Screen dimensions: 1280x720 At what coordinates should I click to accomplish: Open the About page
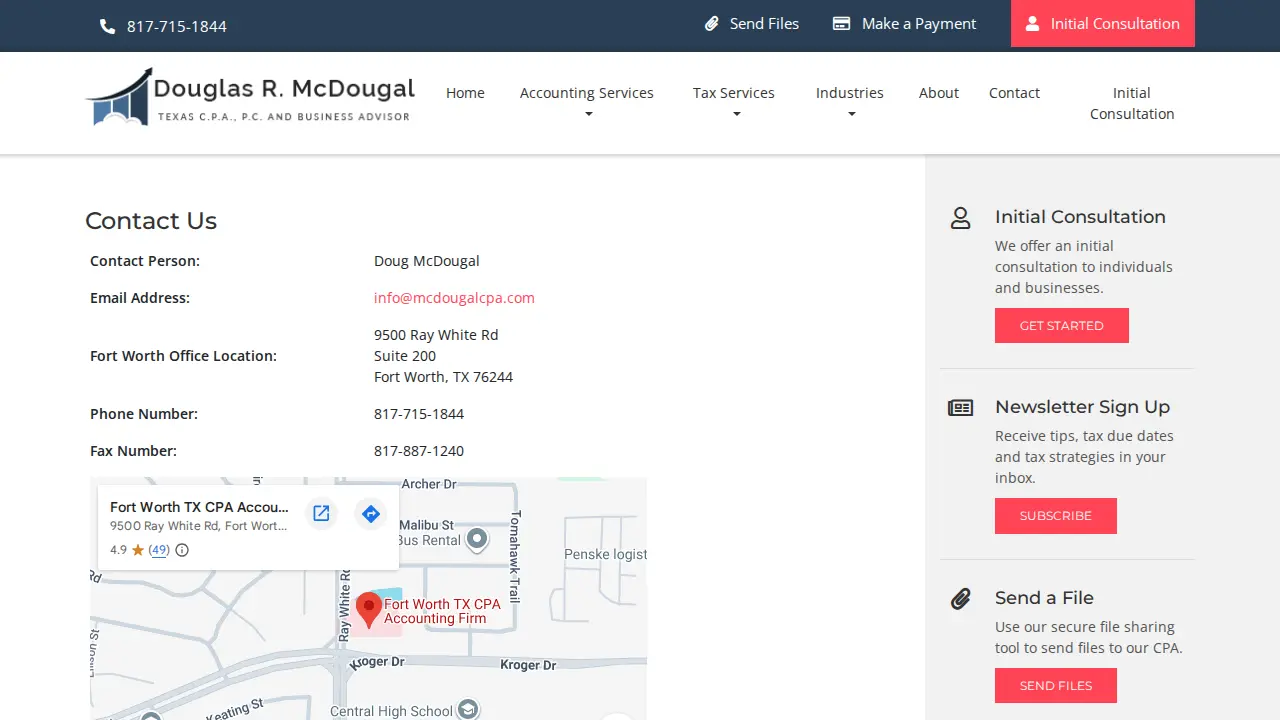pyautogui.click(x=939, y=93)
